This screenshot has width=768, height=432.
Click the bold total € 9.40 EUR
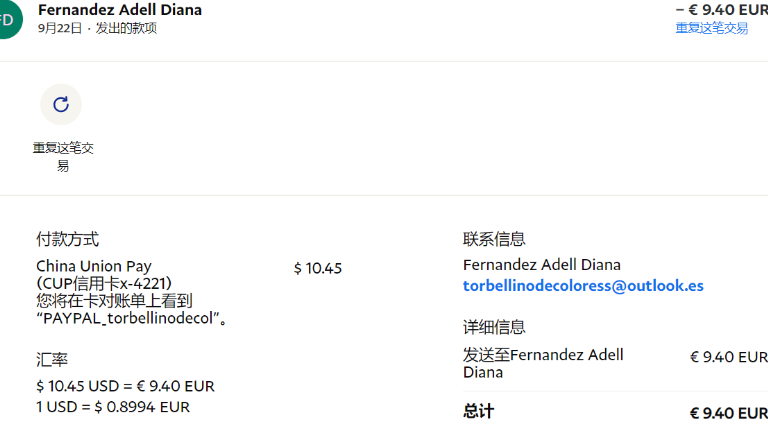pos(729,413)
